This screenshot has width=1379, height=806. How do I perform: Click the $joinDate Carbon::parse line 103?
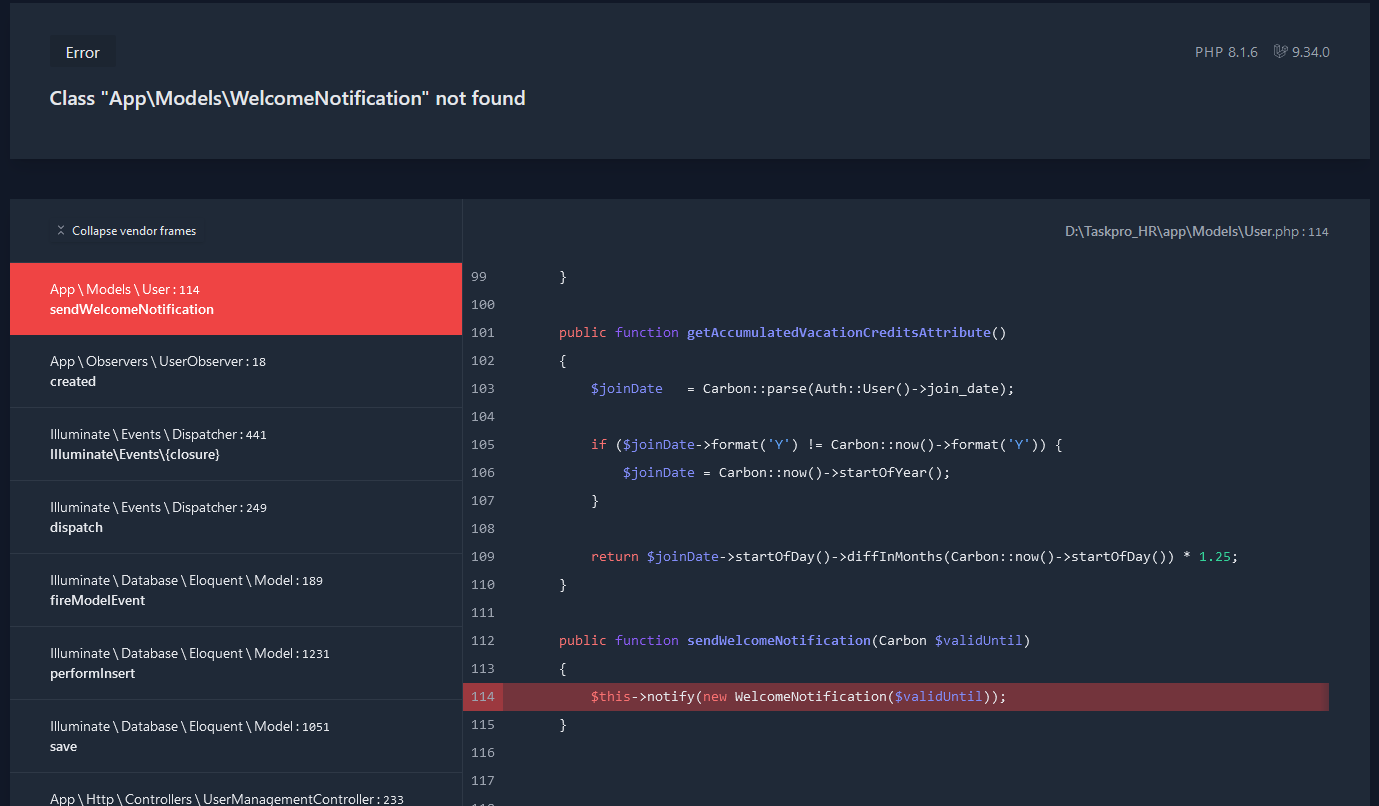pos(802,388)
